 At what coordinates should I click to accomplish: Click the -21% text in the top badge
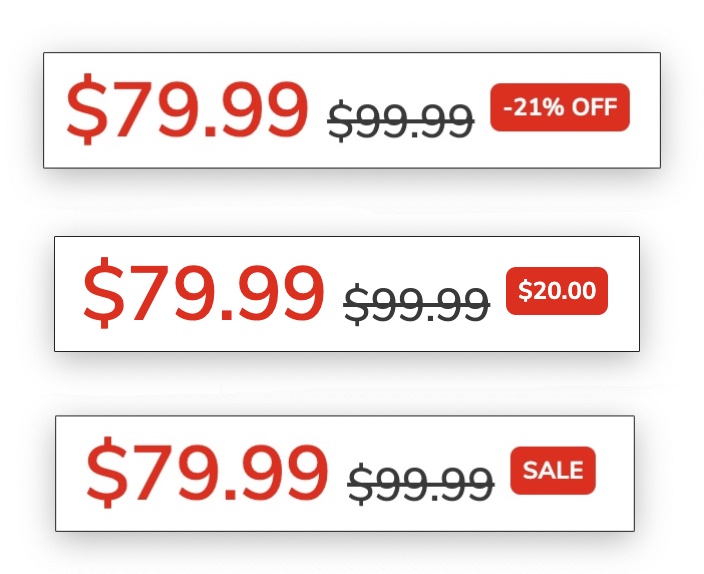coord(532,107)
